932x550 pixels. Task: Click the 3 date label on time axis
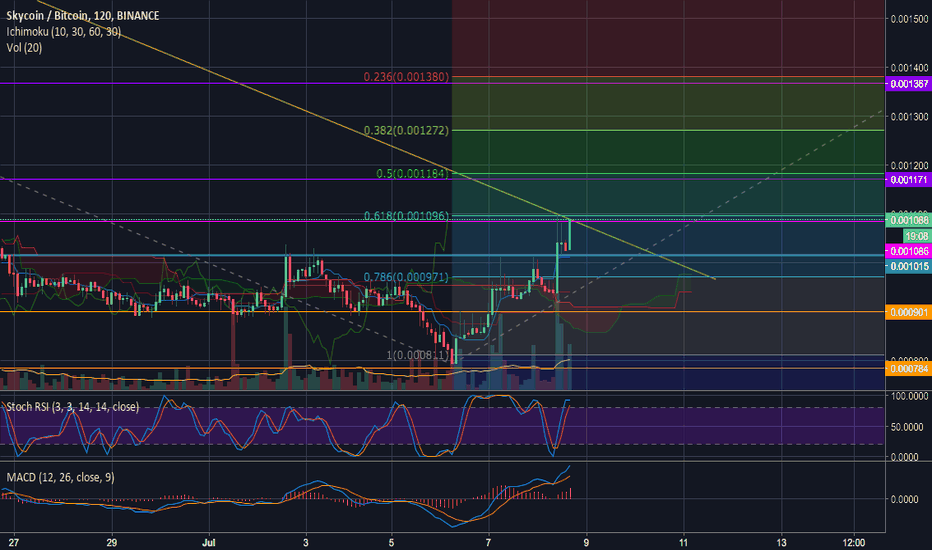pos(306,542)
